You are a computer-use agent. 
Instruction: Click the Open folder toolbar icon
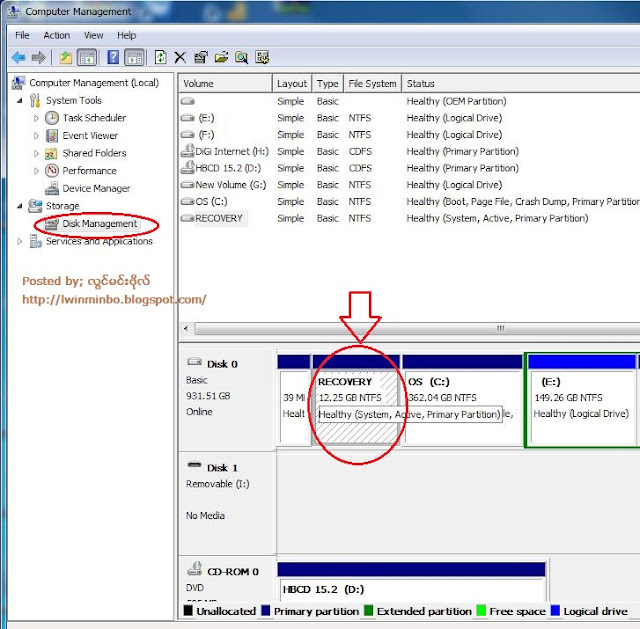[221, 58]
